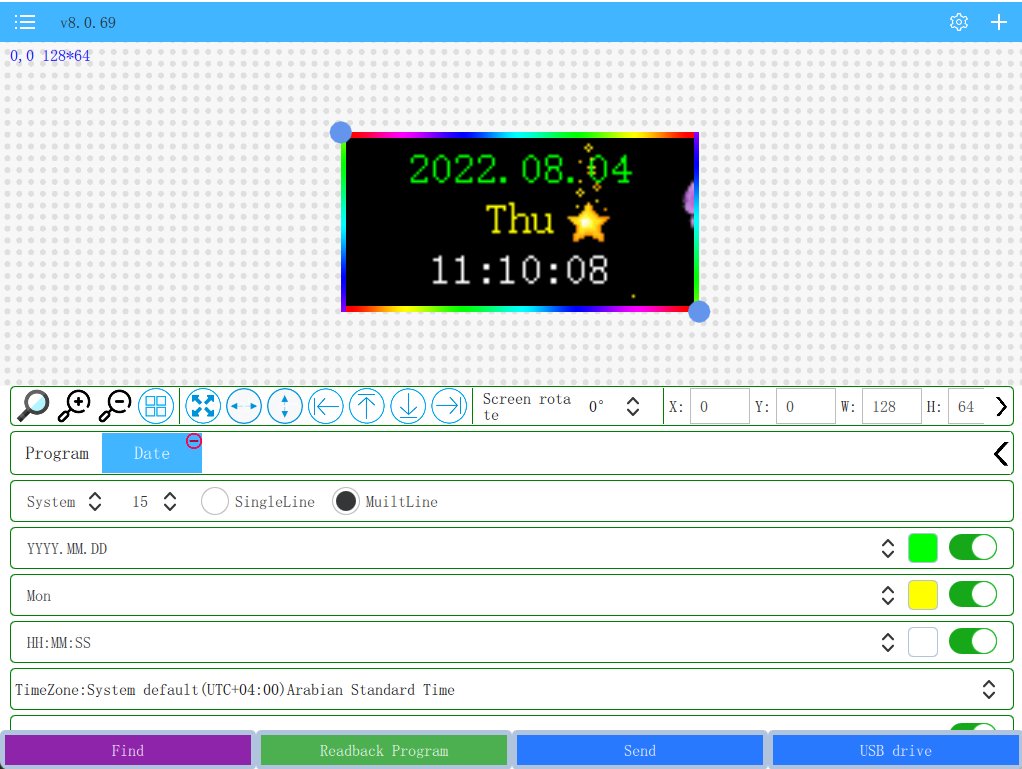Click the W width input field
1022x769 pixels.
coord(892,407)
